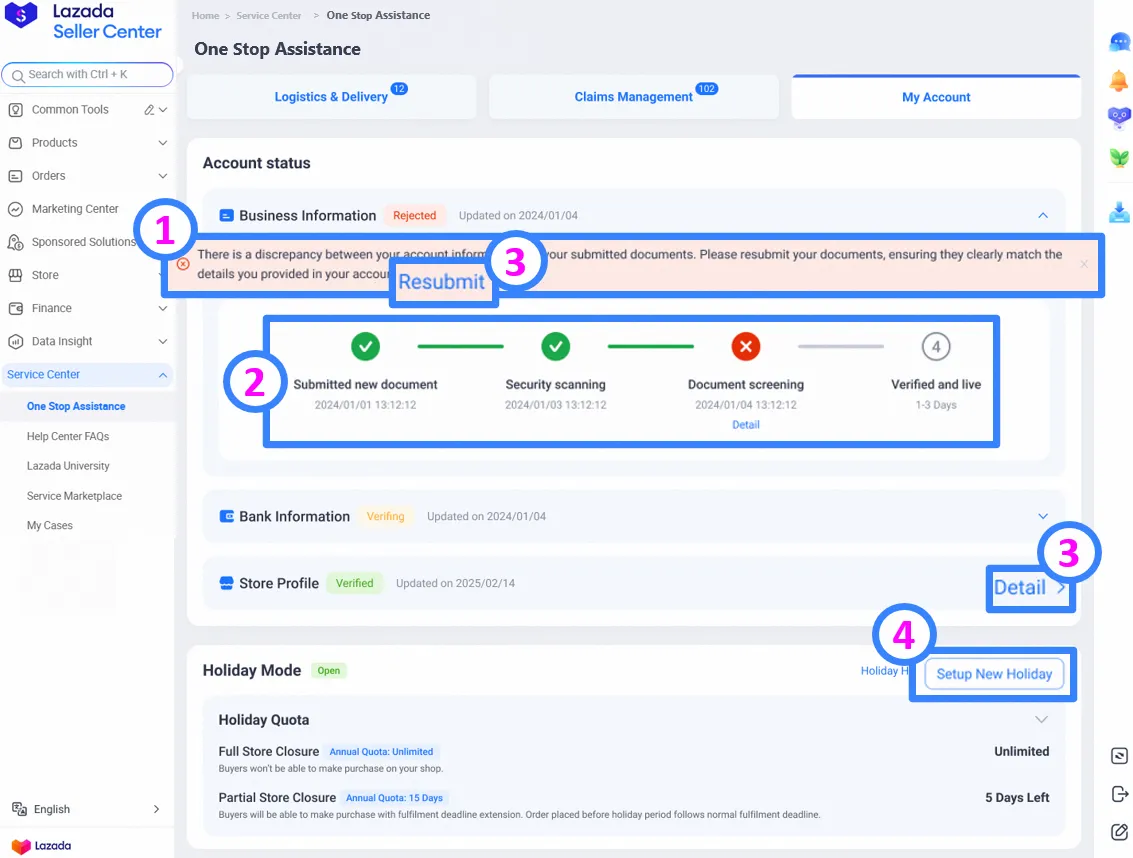1133x858 pixels.
Task: Collapse the Business Information section chevron
Action: [1043, 215]
